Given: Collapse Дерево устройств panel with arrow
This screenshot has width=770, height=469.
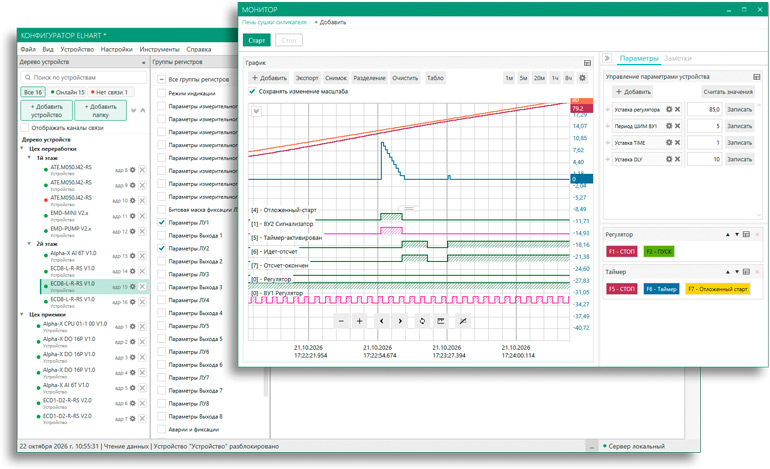Looking at the screenshot, I should [143, 62].
